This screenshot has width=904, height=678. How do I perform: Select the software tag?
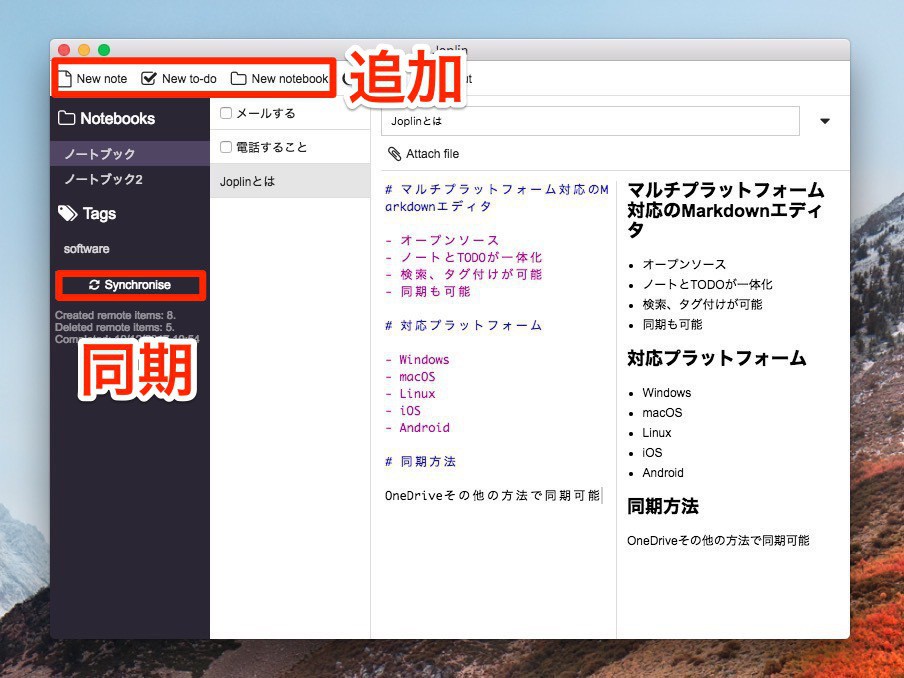pyautogui.click(x=87, y=248)
